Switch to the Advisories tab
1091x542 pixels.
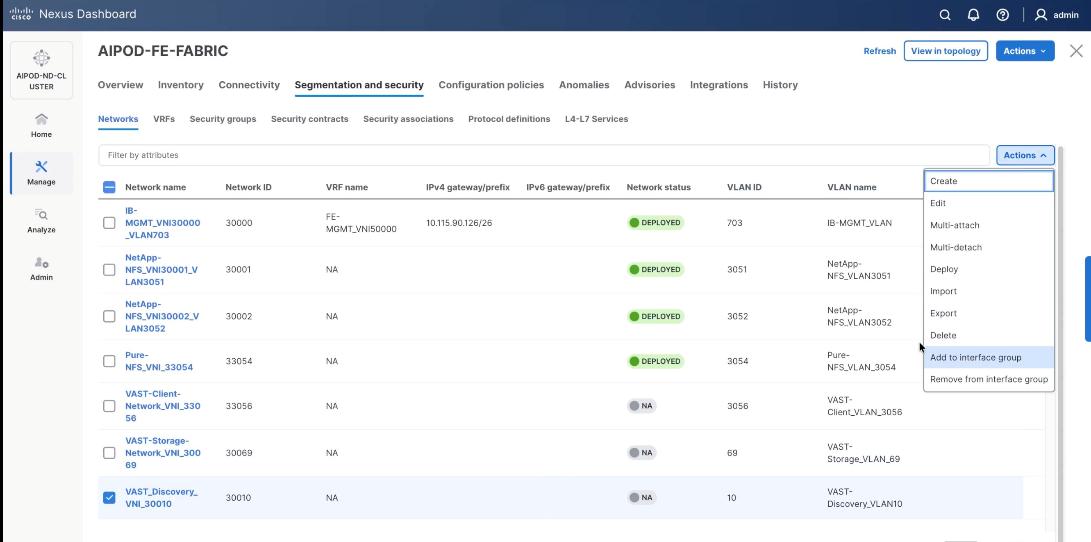coord(650,85)
